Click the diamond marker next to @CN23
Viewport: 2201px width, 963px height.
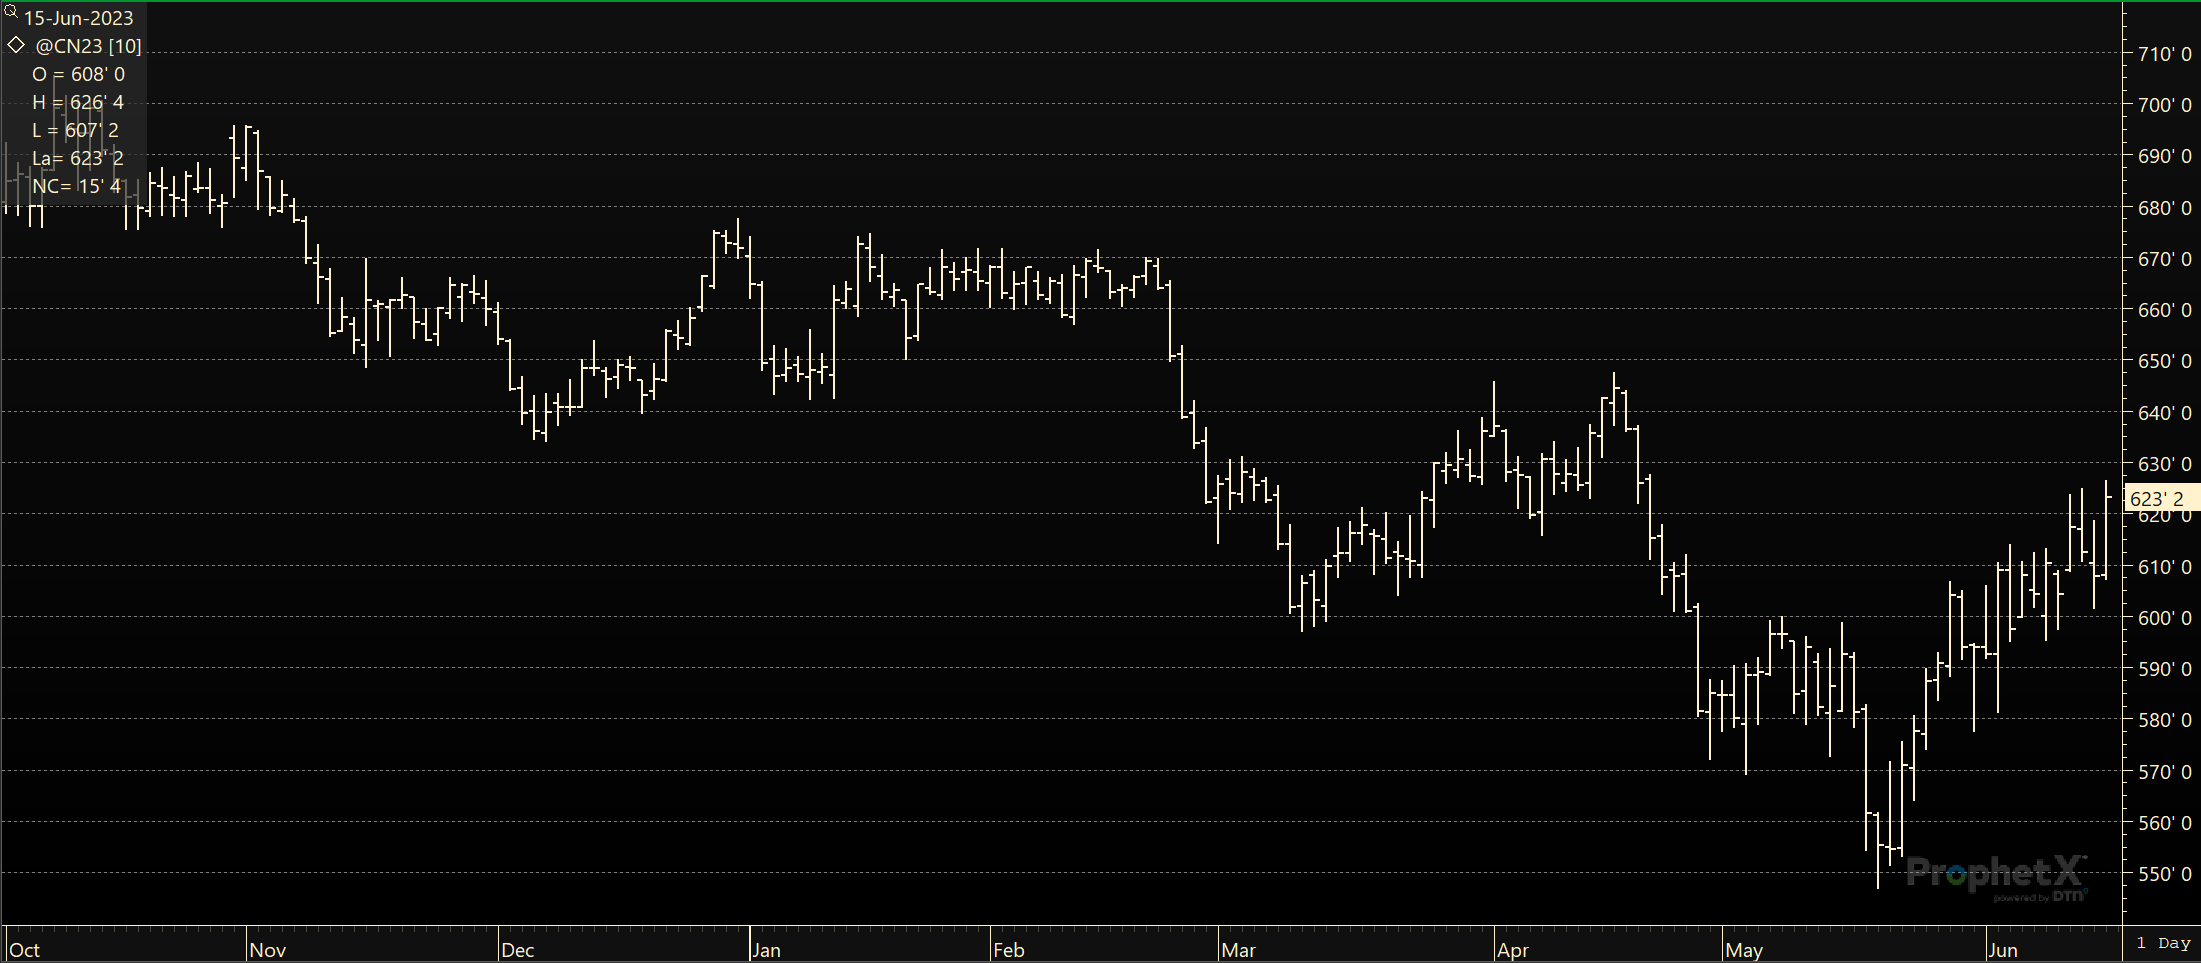(x=16, y=45)
